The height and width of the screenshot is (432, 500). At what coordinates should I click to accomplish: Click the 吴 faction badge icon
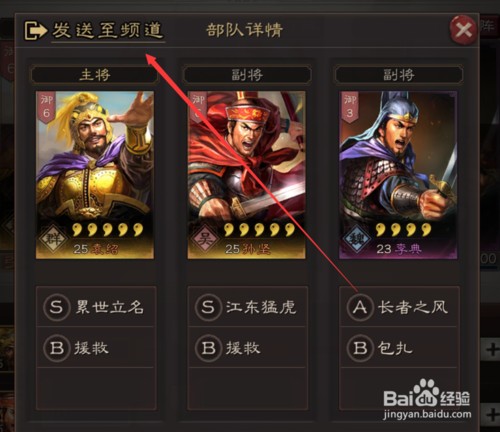pos(204,239)
